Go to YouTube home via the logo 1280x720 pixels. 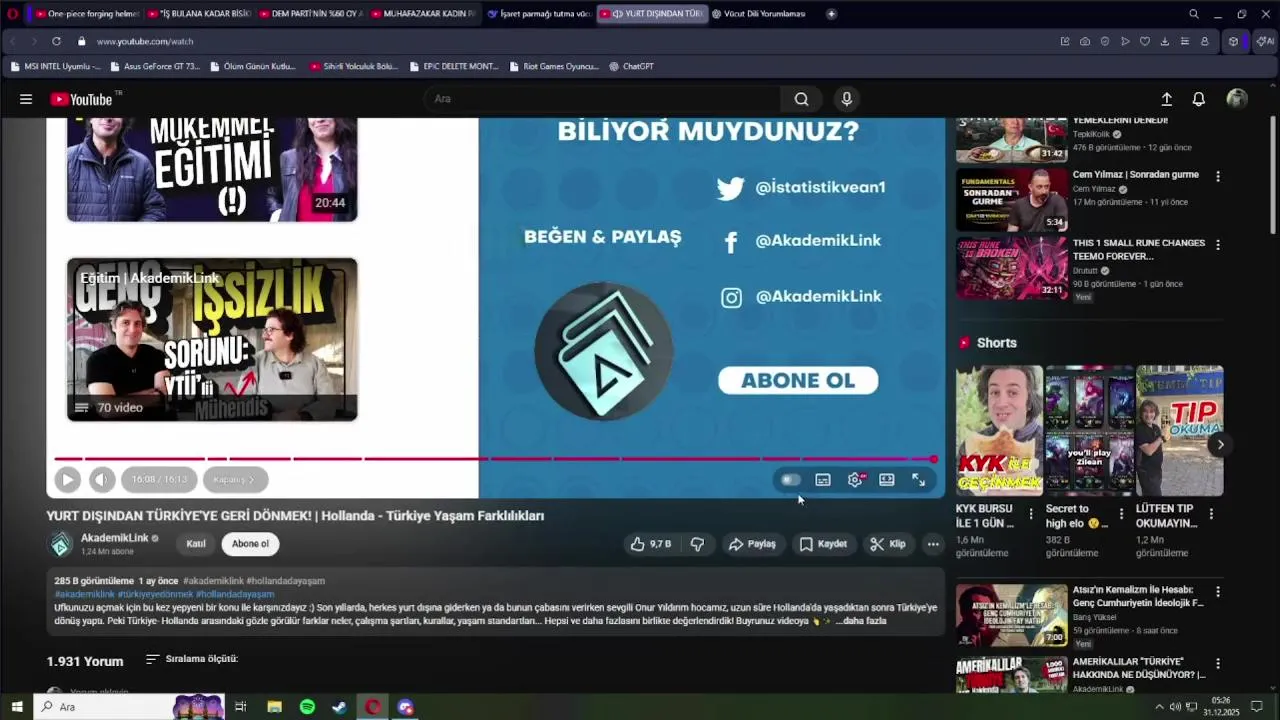(x=82, y=99)
